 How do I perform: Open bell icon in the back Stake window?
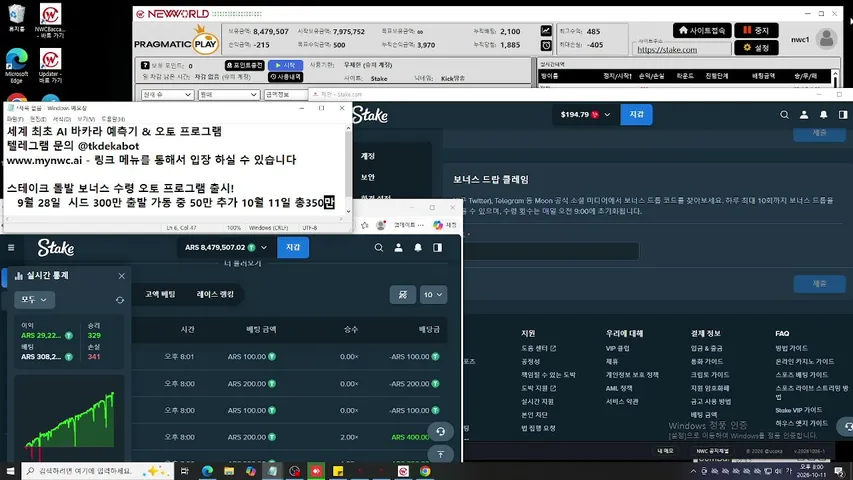[x=824, y=115]
